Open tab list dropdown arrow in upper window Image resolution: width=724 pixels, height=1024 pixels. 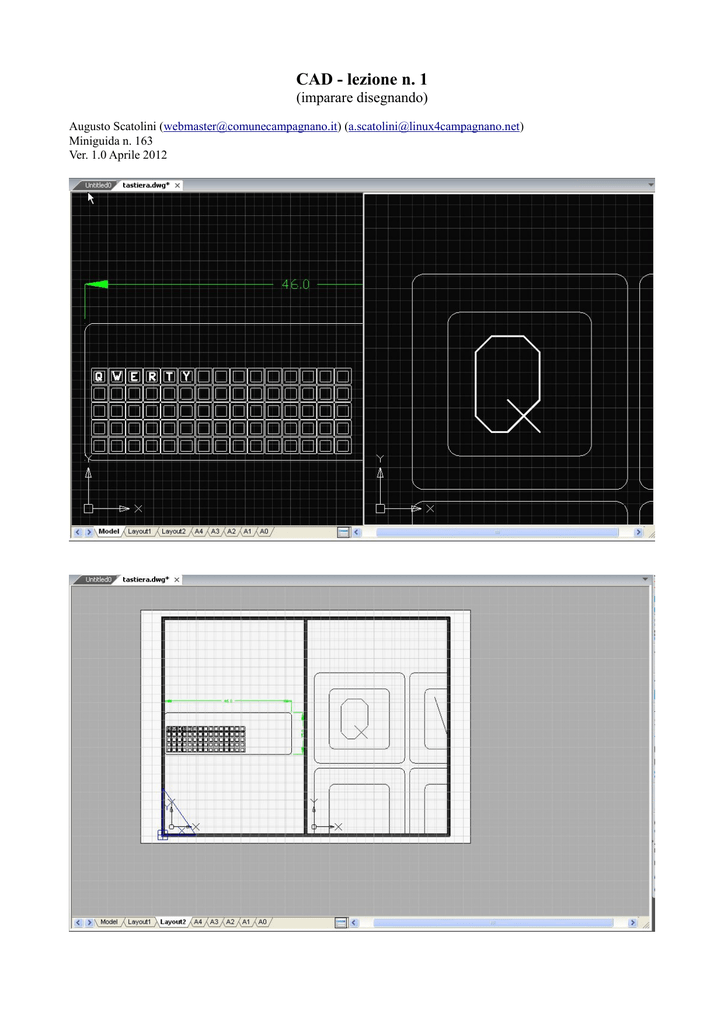[x=651, y=186]
